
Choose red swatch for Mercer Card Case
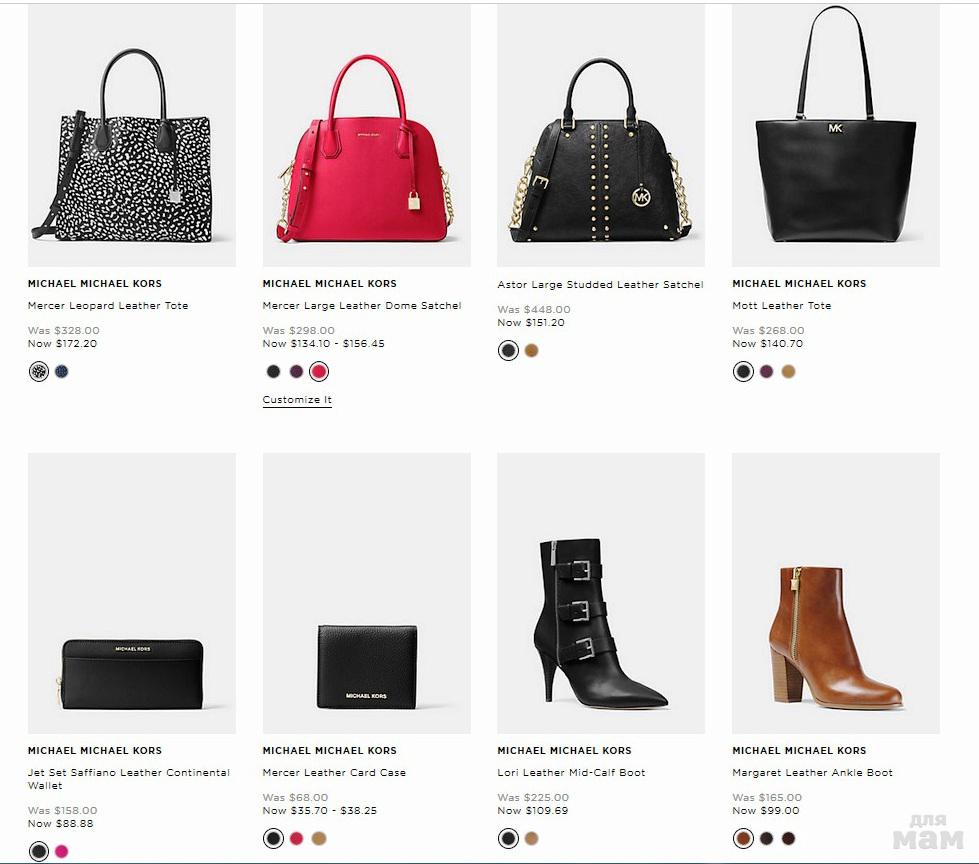click(x=296, y=838)
